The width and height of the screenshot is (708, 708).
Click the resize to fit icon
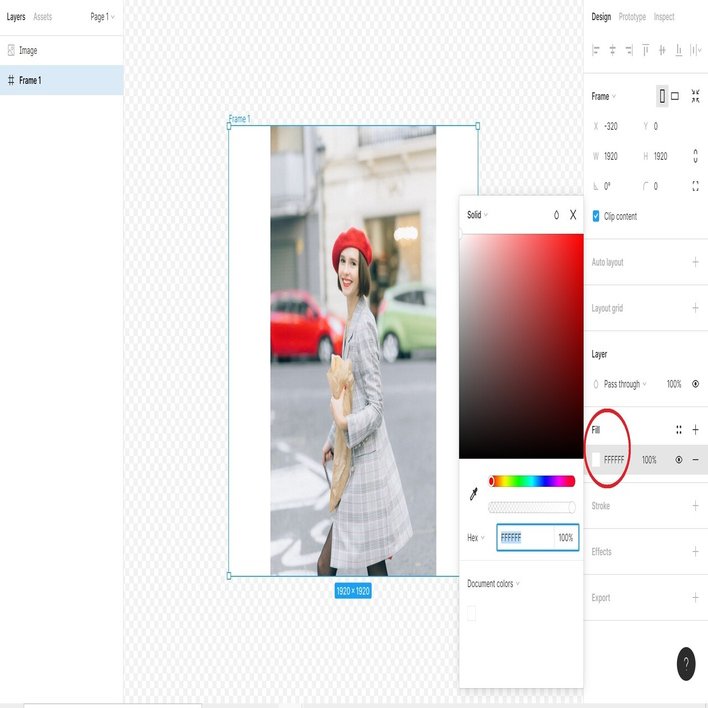pos(695,96)
